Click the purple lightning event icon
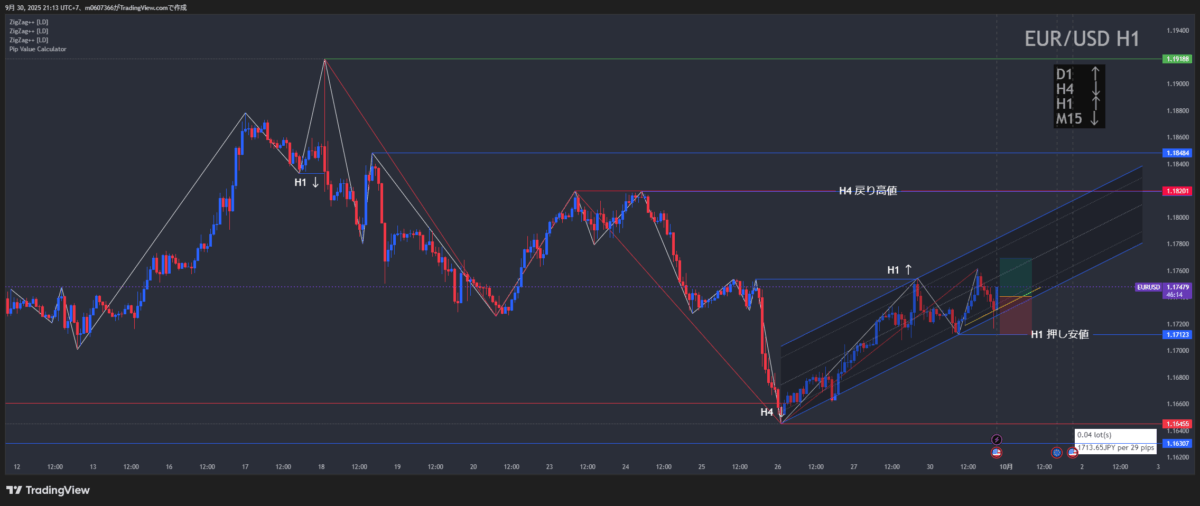 point(996,439)
